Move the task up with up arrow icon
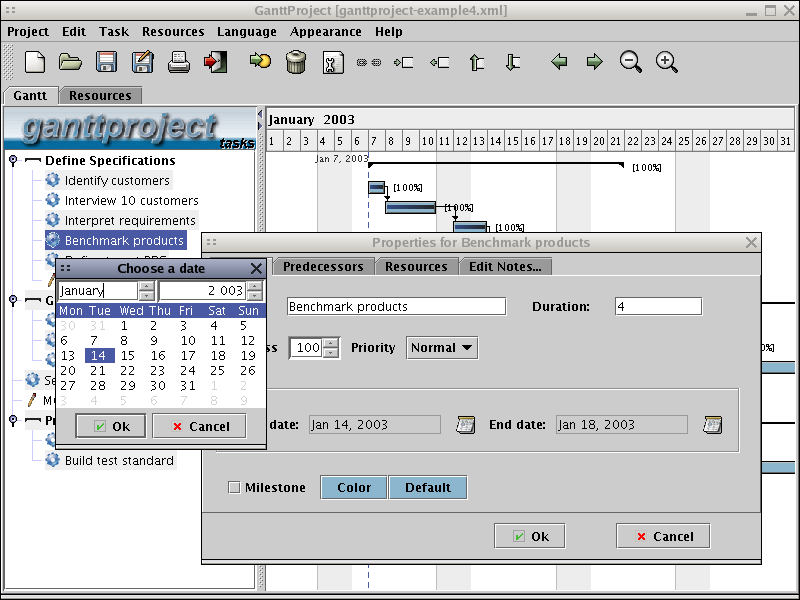The height and width of the screenshot is (600, 800). (477, 62)
